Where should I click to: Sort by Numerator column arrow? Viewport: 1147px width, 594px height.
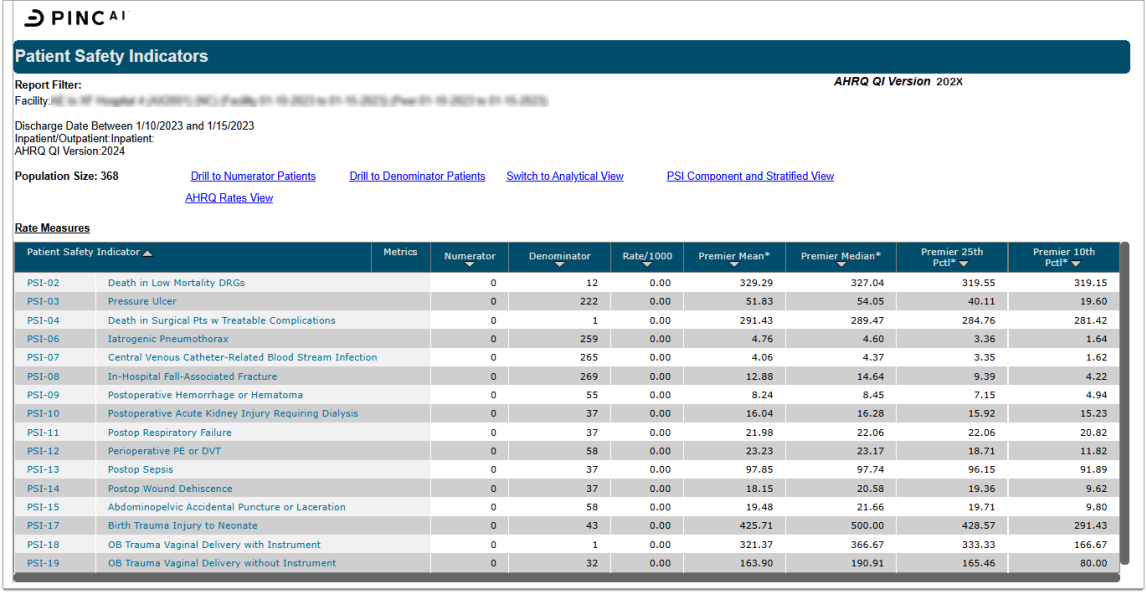click(469, 265)
